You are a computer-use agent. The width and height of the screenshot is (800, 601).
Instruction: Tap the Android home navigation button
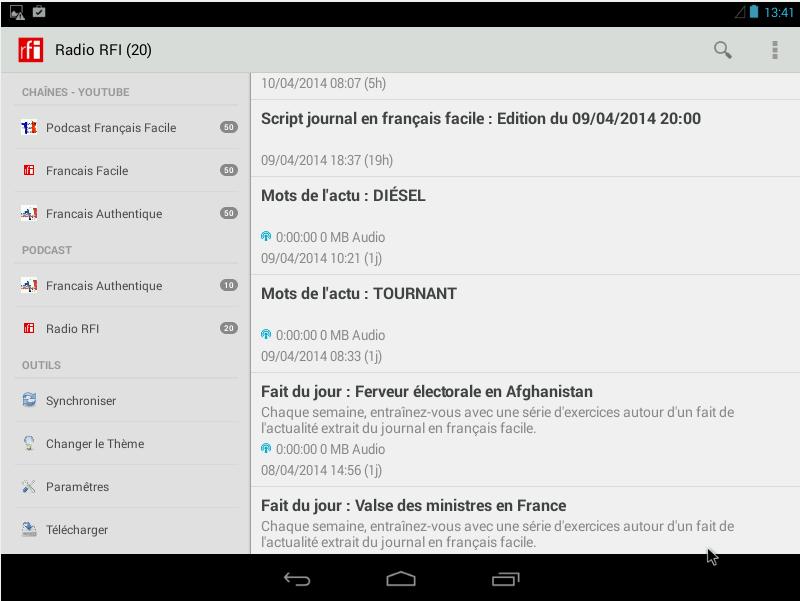[x=401, y=579]
